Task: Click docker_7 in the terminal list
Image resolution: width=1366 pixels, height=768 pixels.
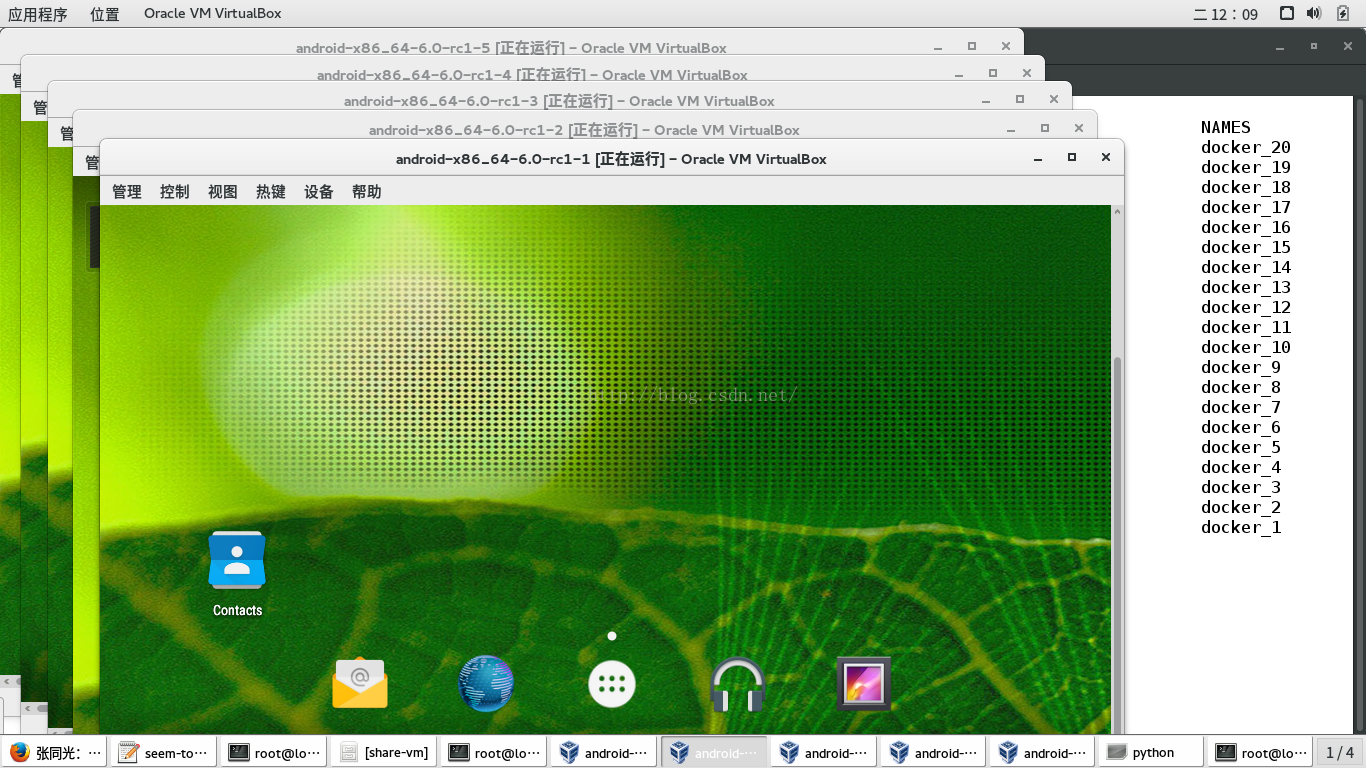Action: pyautogui.click(x=1241, y=407)
